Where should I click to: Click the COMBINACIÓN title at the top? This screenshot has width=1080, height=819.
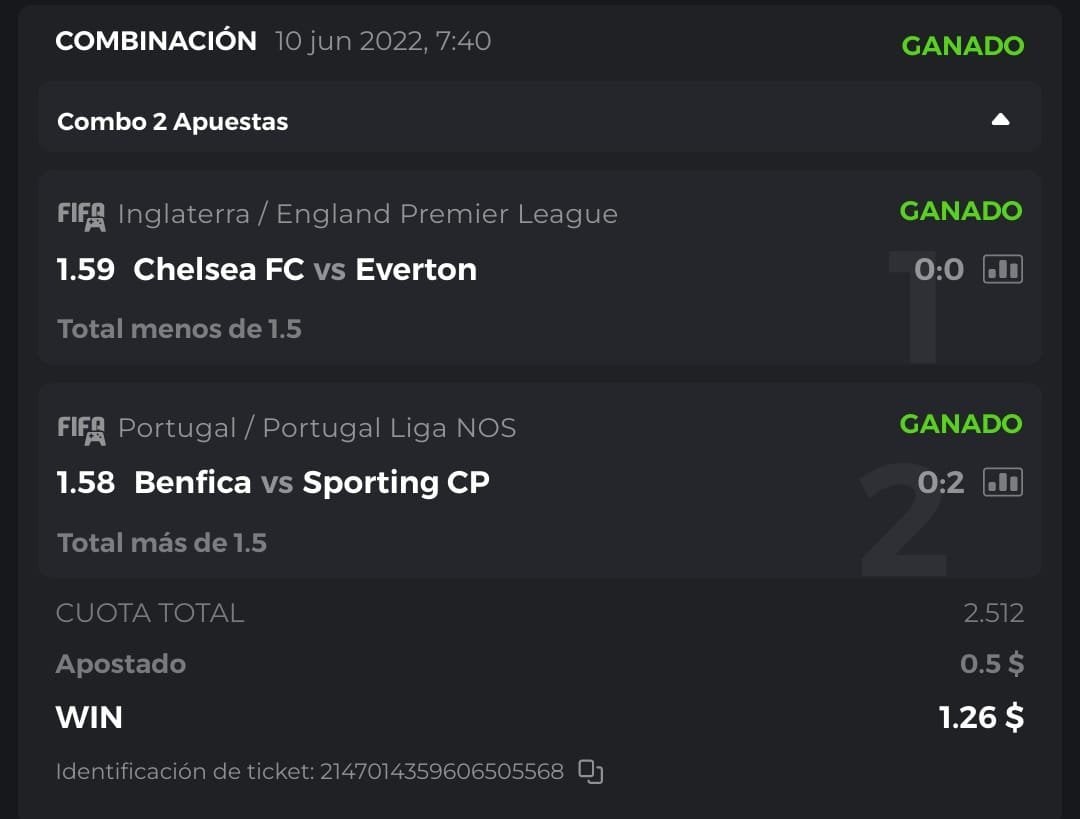point(156,41)
